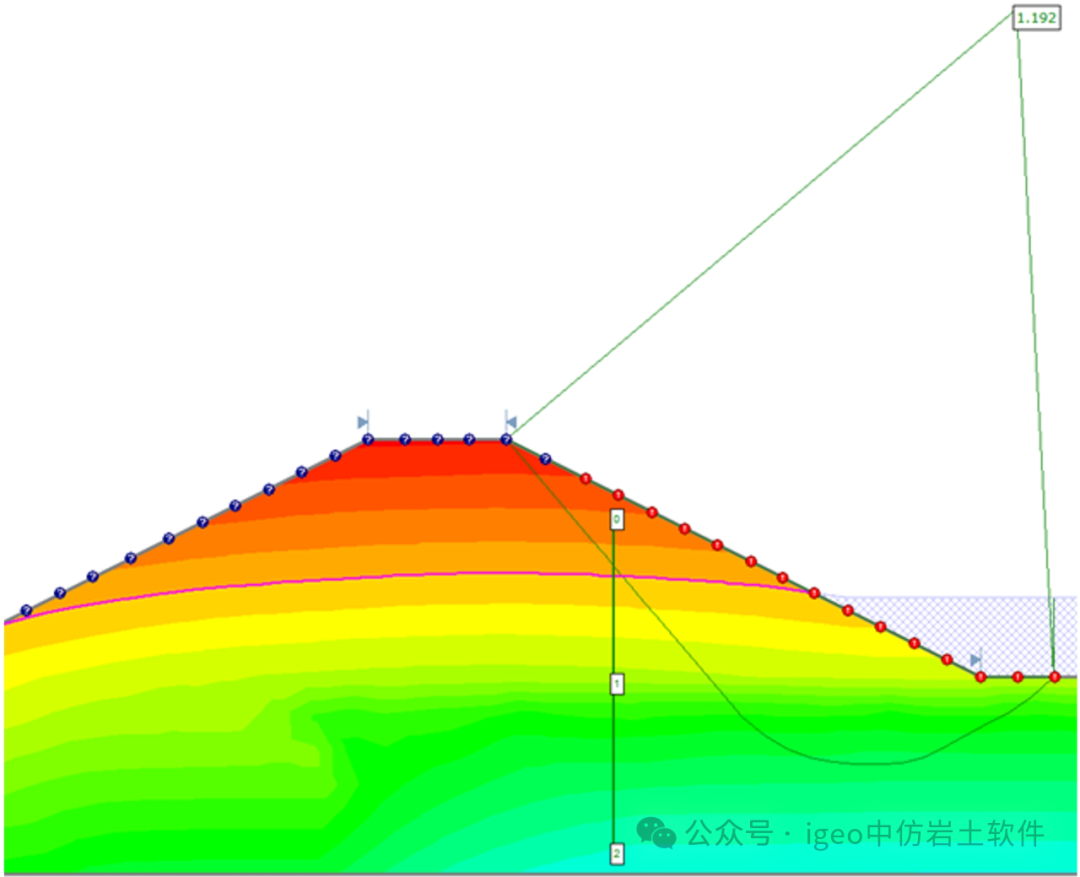The height and width of the screenshot is (877, 1080).
Task: Click the lowest point of the slip surface curve
Action: tap(870, 764)
